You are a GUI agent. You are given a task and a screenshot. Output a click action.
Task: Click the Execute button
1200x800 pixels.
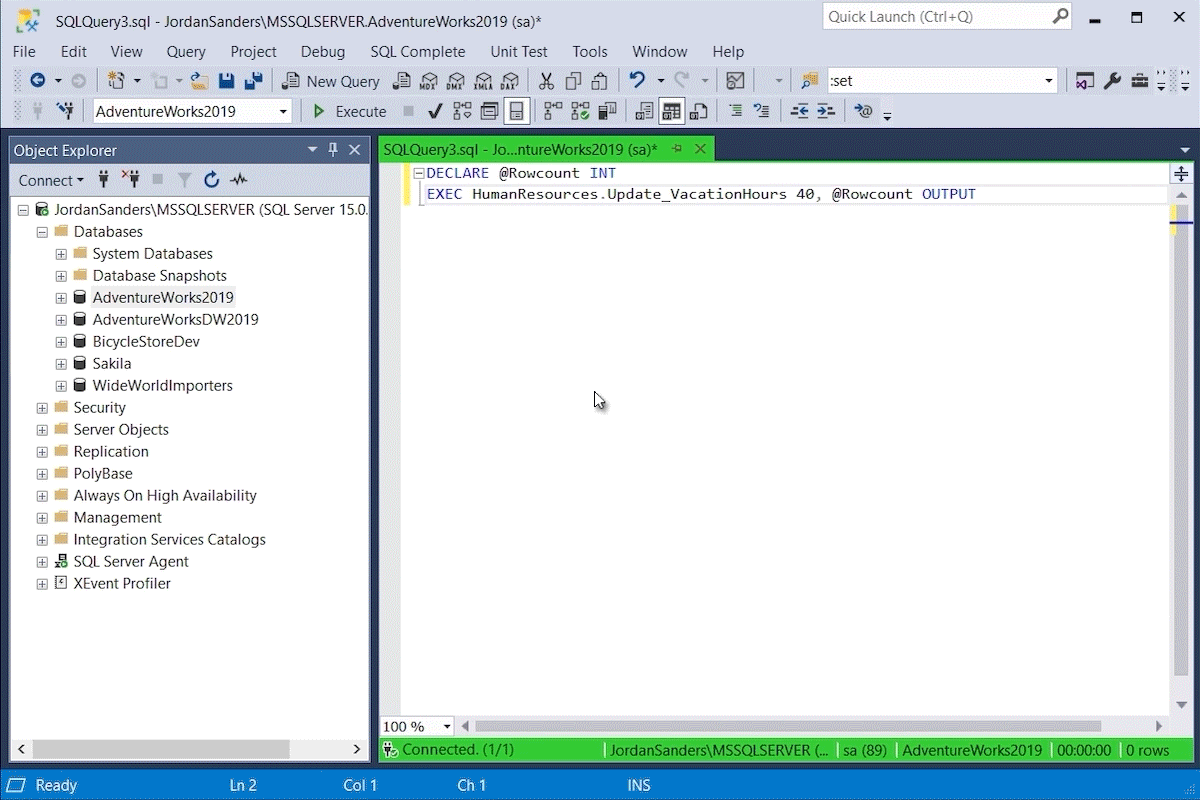coord(350,111)
